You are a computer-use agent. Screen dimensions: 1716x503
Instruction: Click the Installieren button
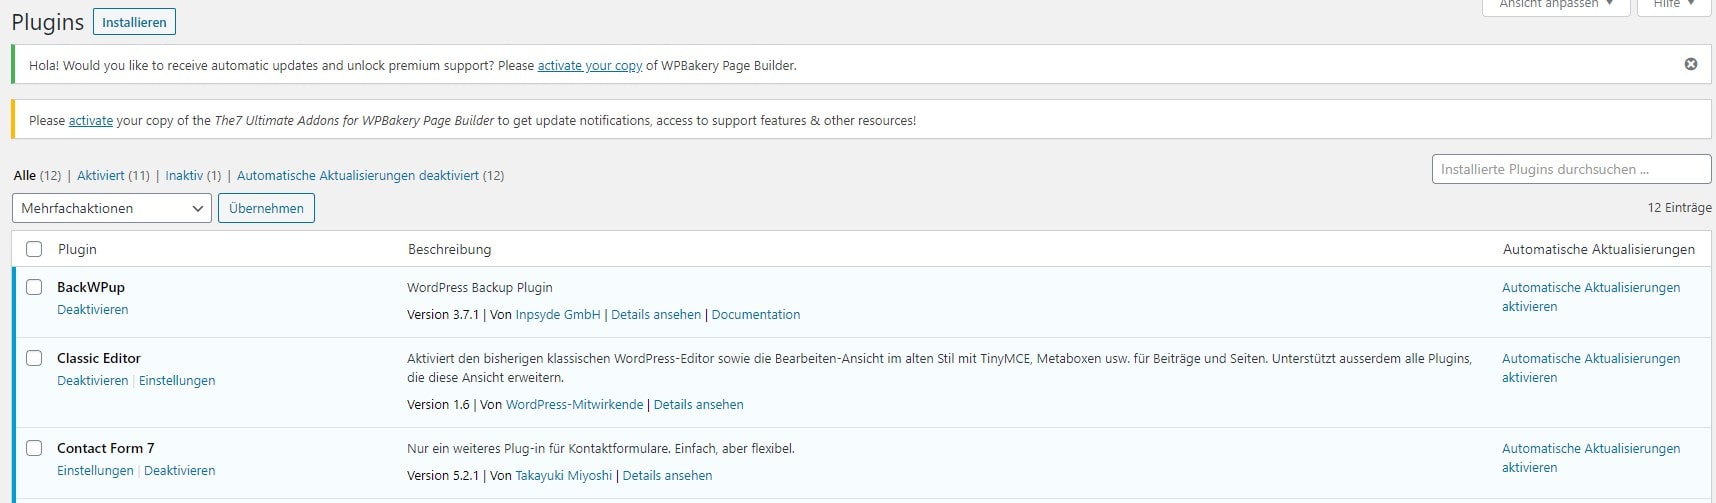pos(134,22)
